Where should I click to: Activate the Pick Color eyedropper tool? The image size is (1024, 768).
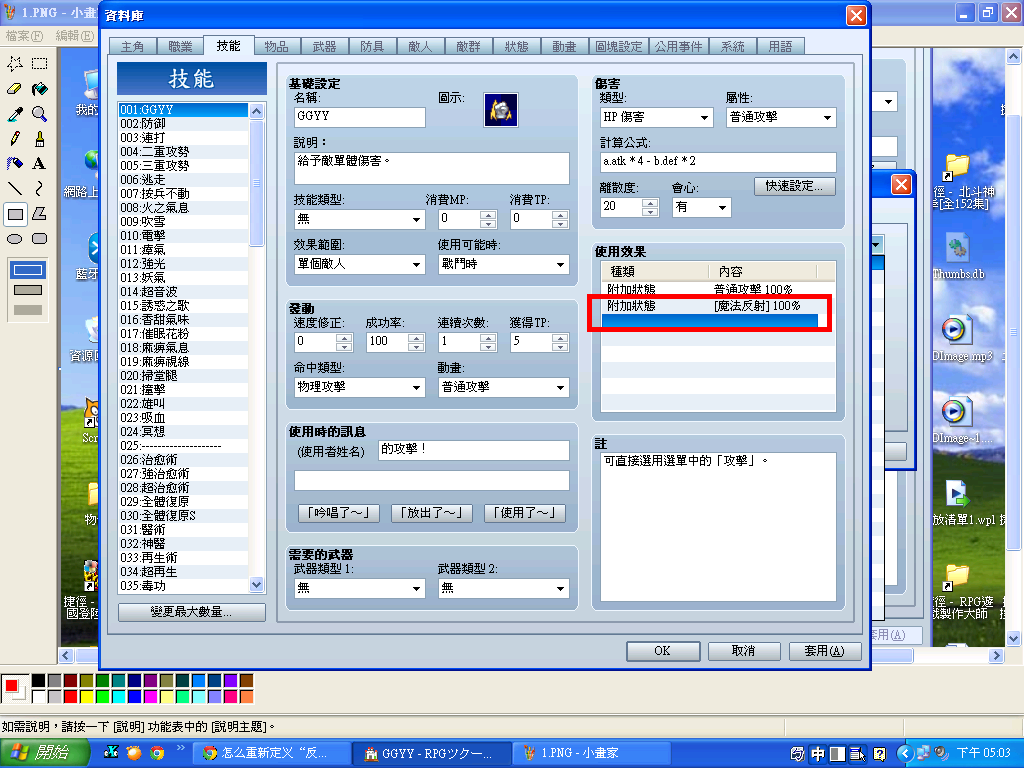[15, 114]
